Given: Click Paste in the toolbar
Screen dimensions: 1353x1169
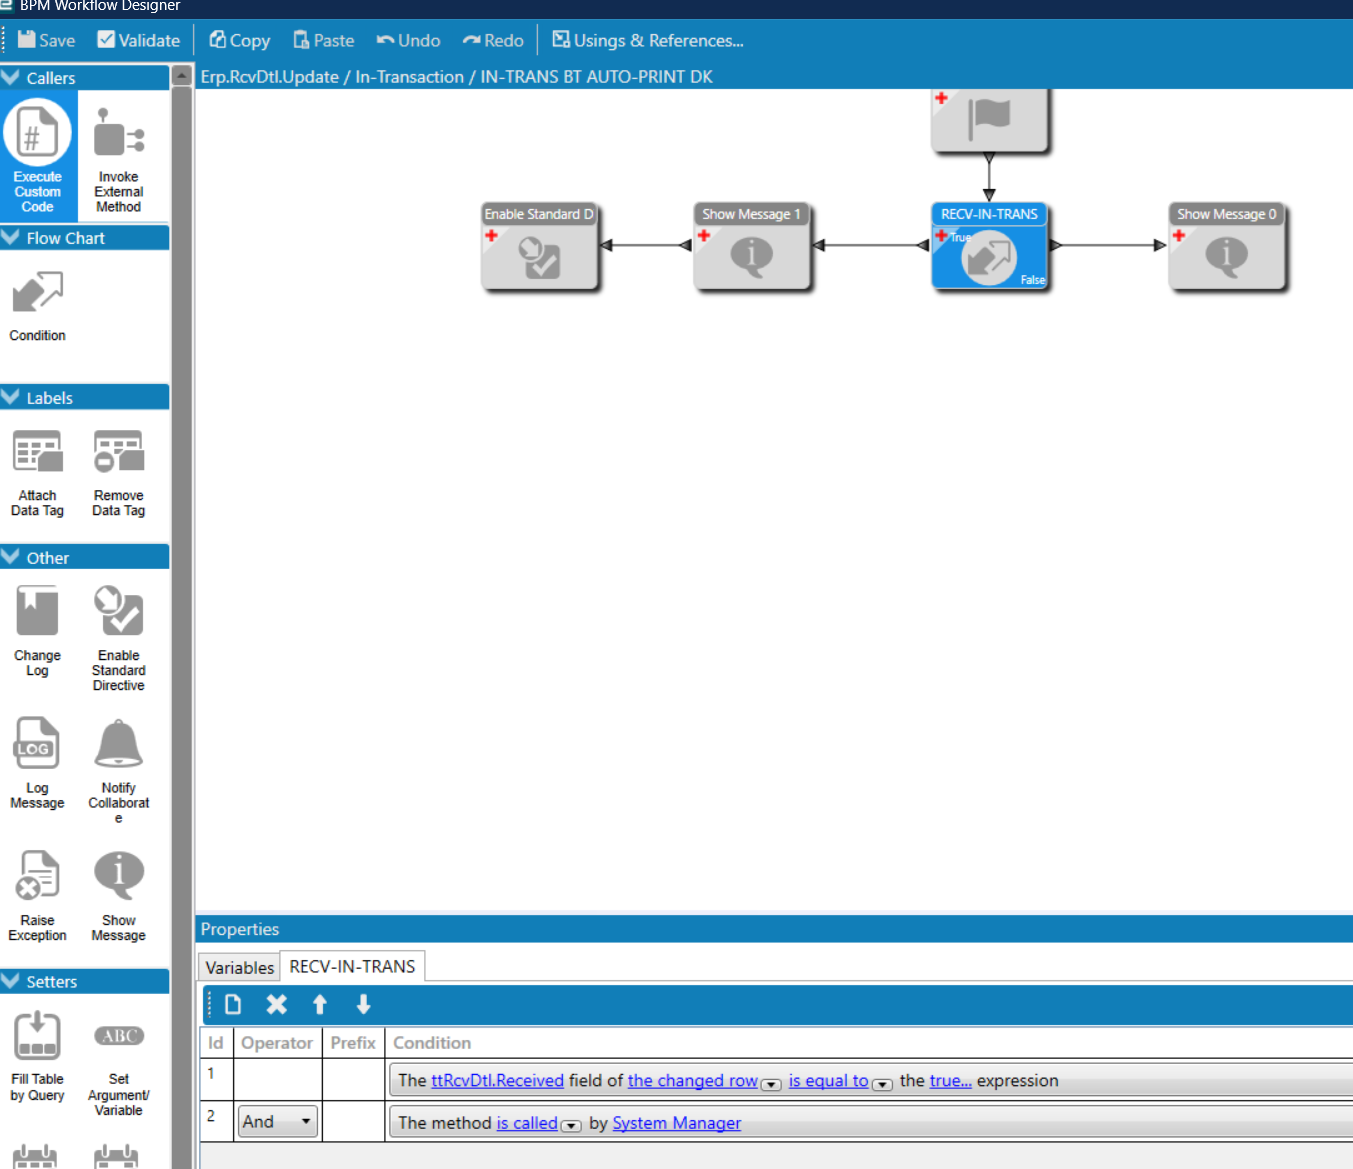Looking at the screenshot, I should [324, 40].
